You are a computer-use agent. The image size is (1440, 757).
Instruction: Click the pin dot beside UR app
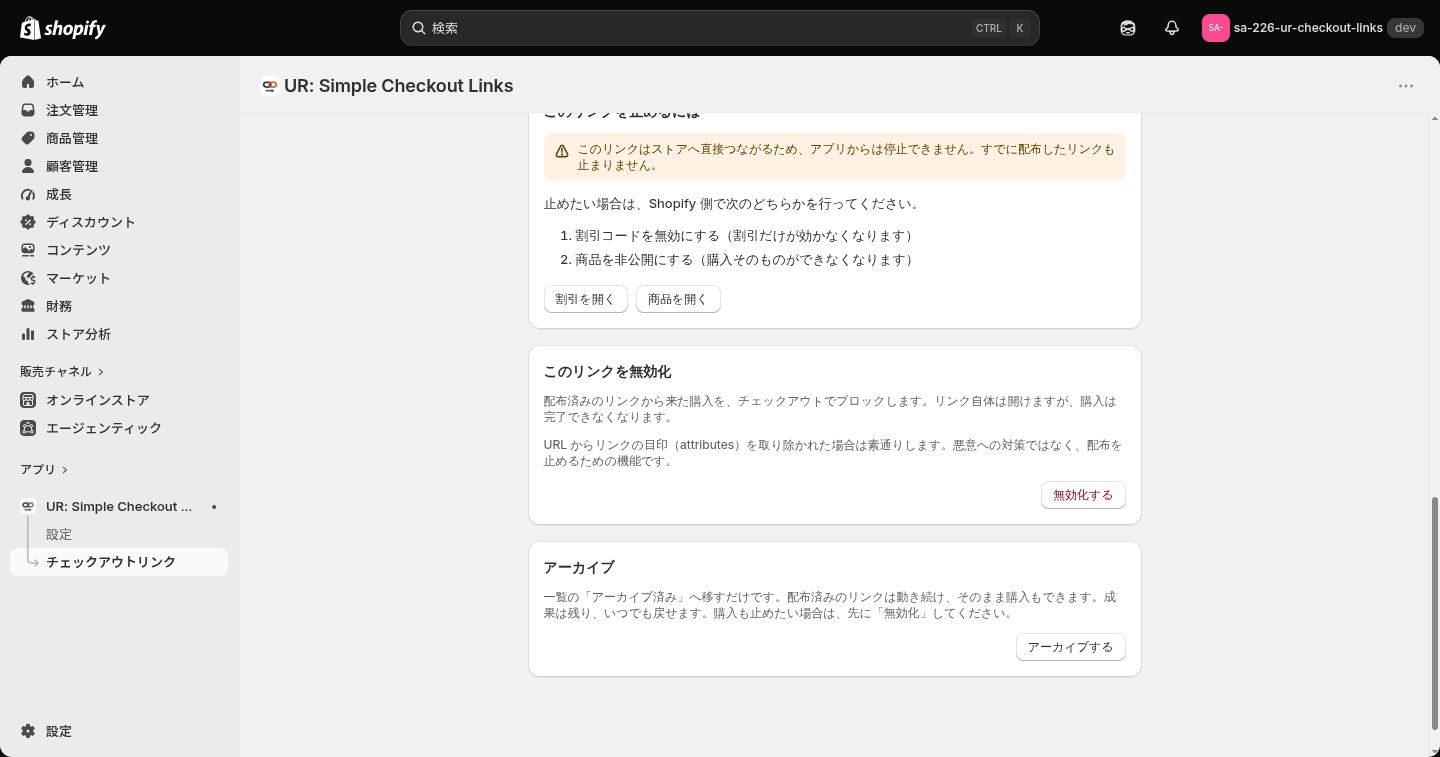[x=214, y=507]
